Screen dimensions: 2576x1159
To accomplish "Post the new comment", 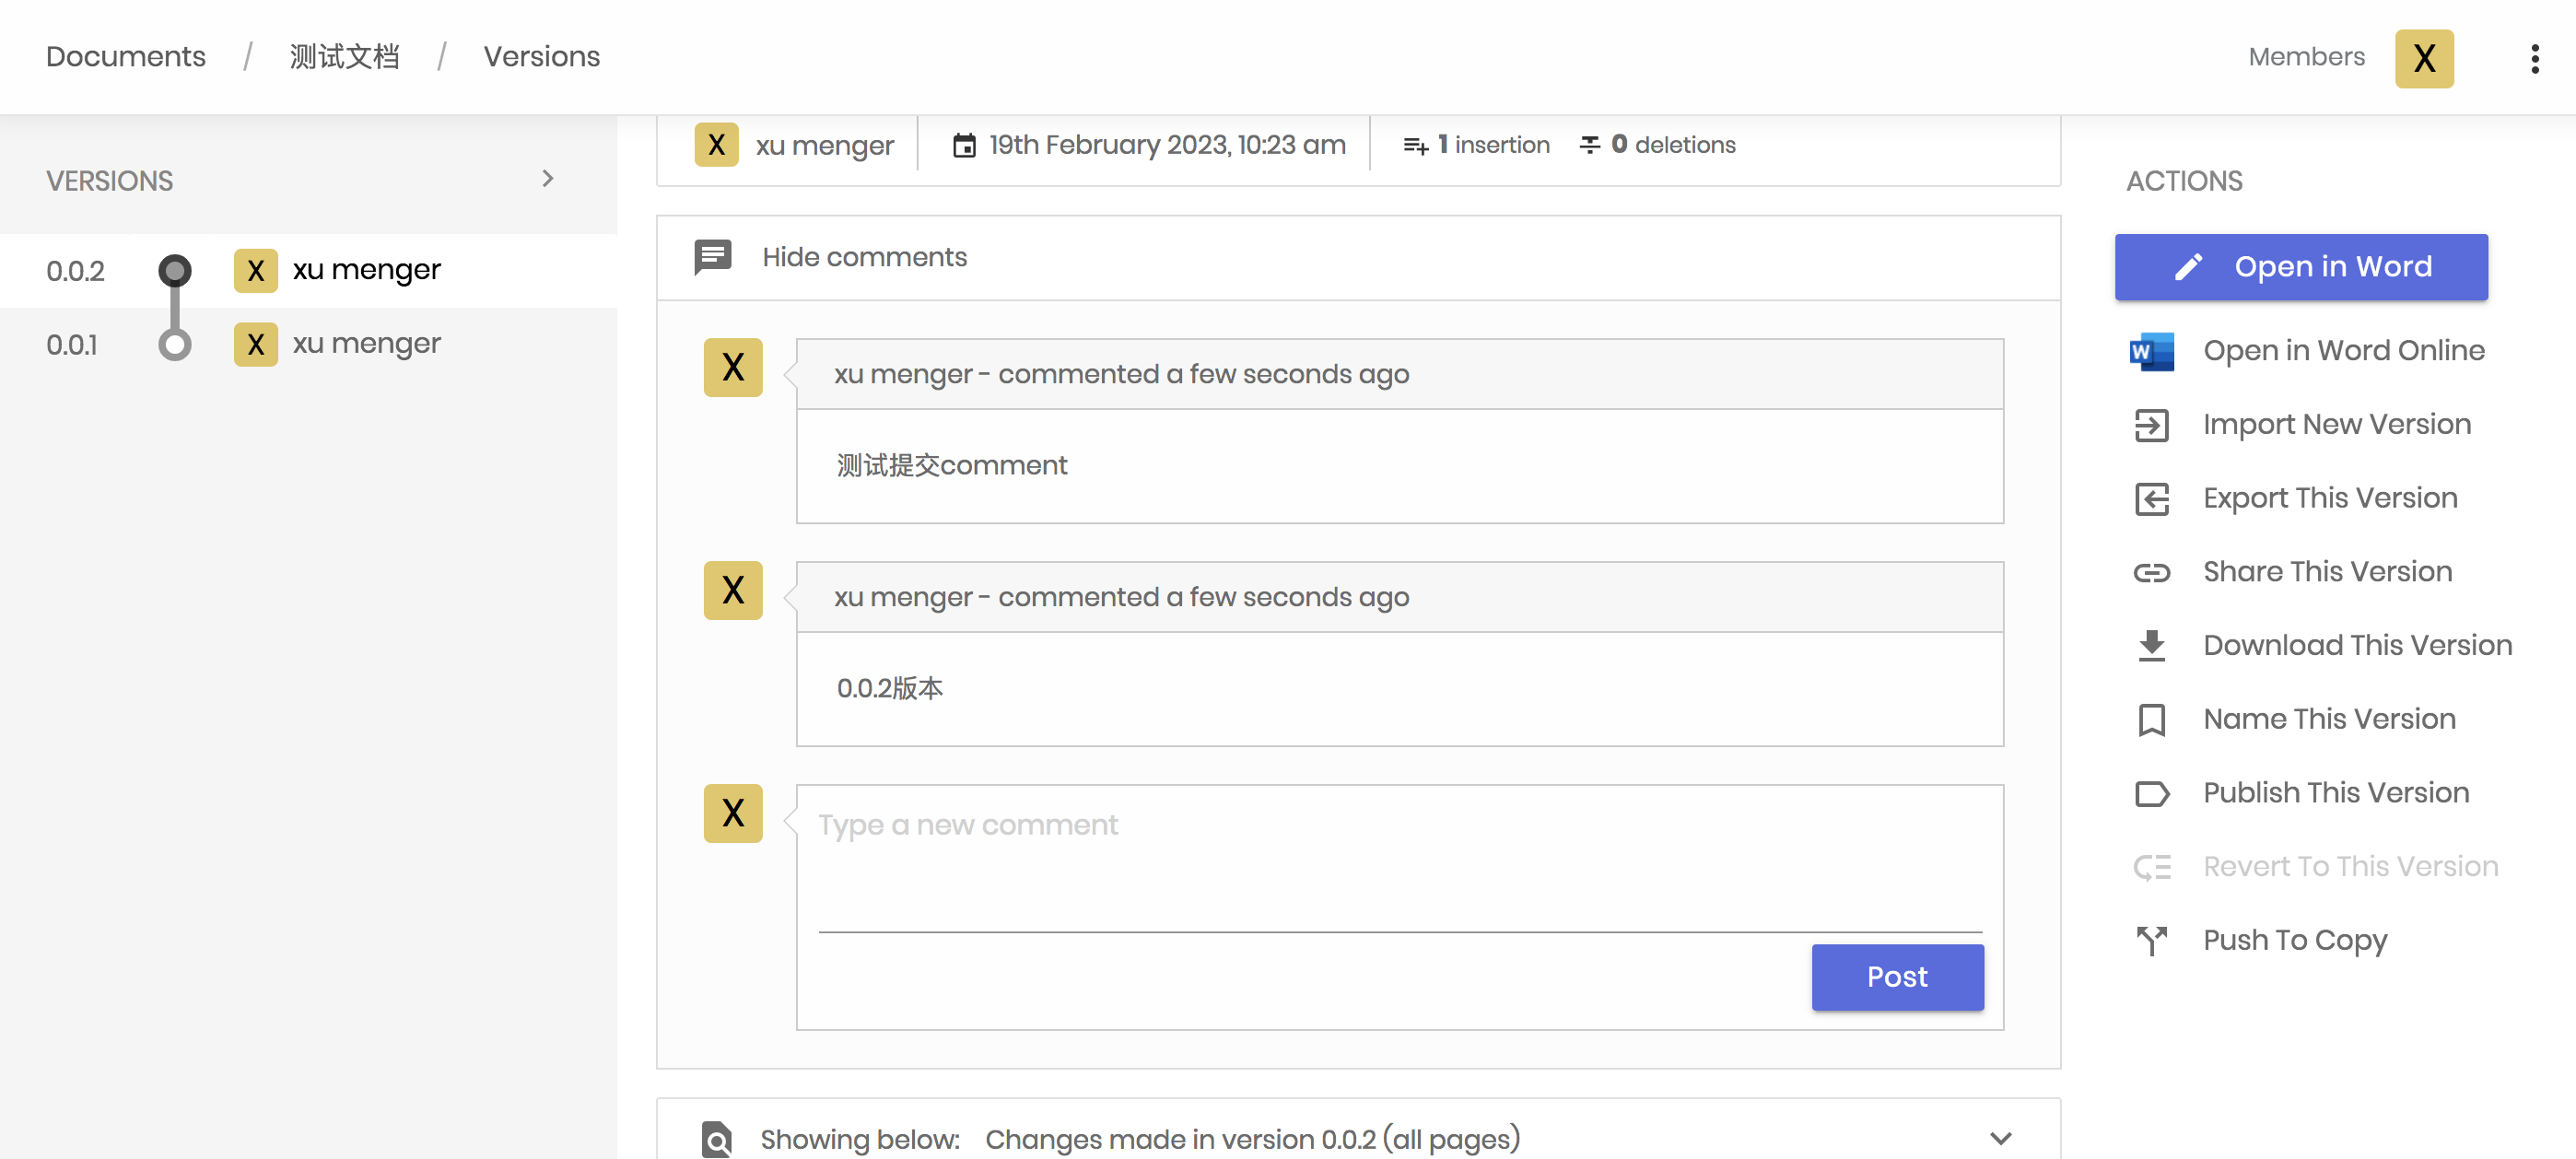I will pyautogui.click(x=1897, y=976).
